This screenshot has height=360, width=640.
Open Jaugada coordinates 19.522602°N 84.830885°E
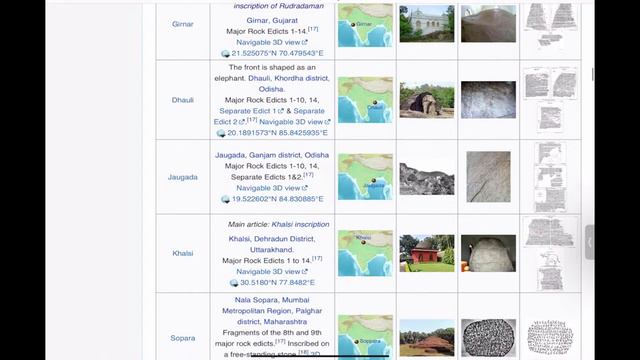(x=278, y=199)
